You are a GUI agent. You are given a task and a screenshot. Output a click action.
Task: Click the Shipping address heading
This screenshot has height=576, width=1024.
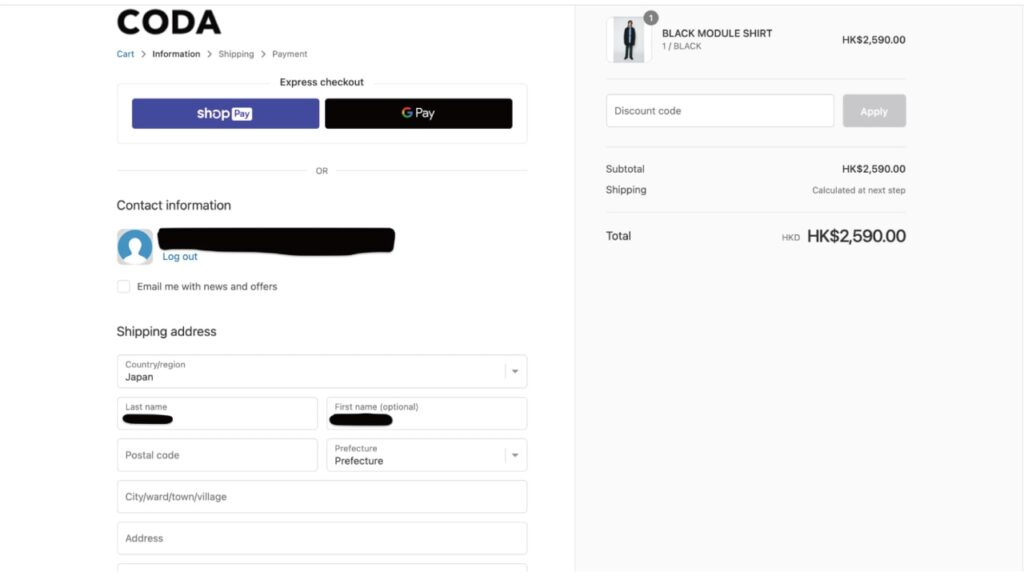[166, 332]
